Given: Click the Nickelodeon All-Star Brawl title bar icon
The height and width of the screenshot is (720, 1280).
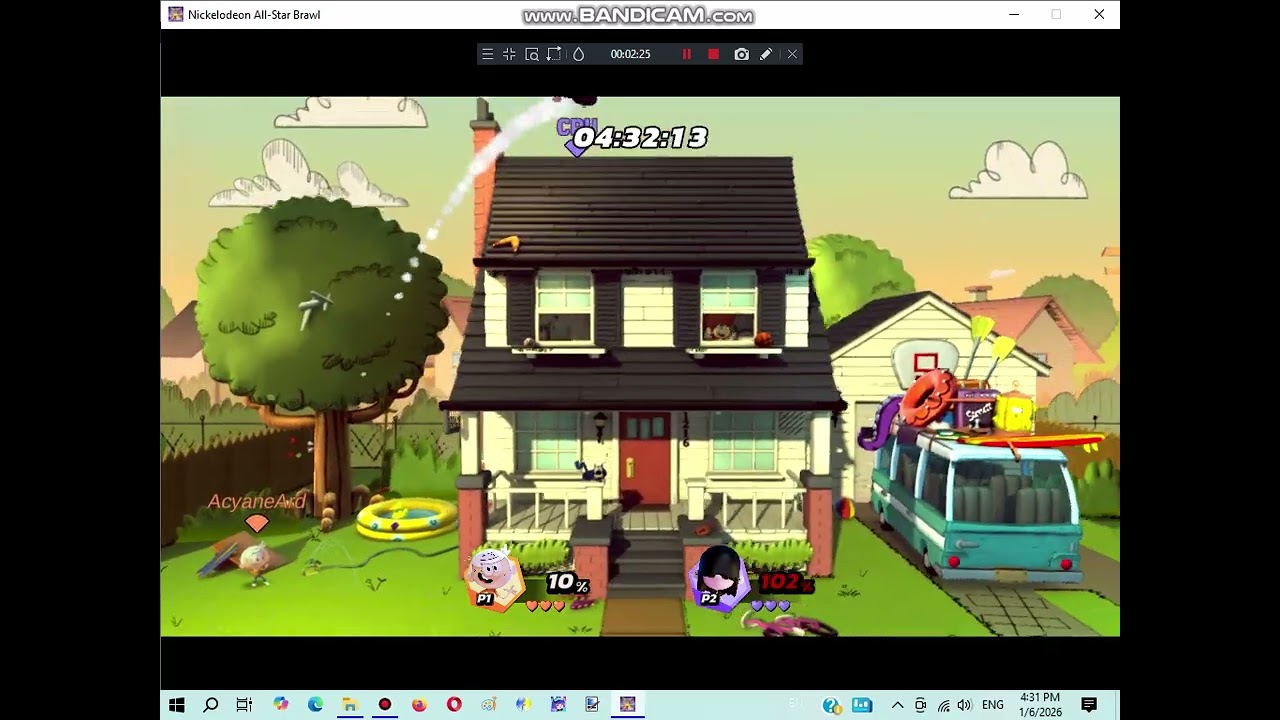Looking at the screenshot, I should coord(176,14).
